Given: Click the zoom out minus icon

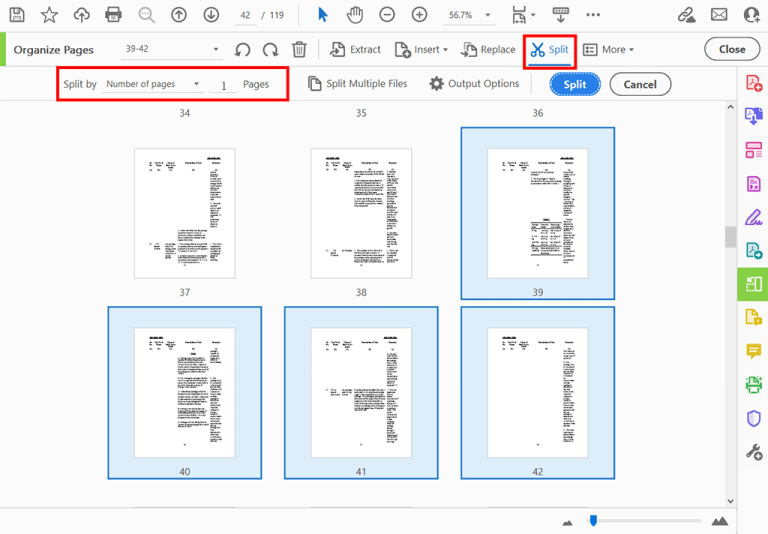Looking at the screenshot, I should [x=387, y=15].
